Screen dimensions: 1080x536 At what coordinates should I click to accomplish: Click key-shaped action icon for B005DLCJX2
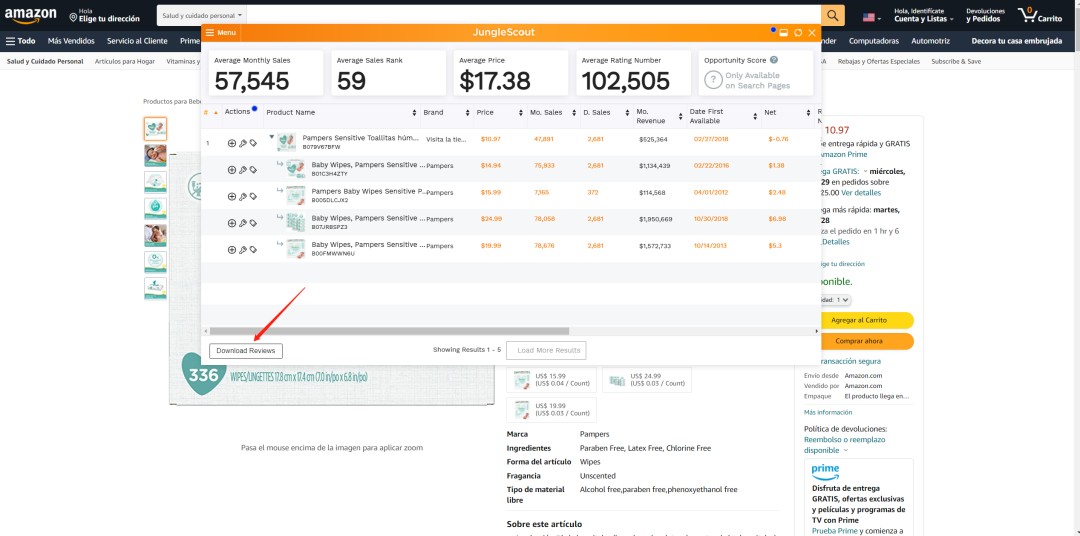[x=242, y=196]
